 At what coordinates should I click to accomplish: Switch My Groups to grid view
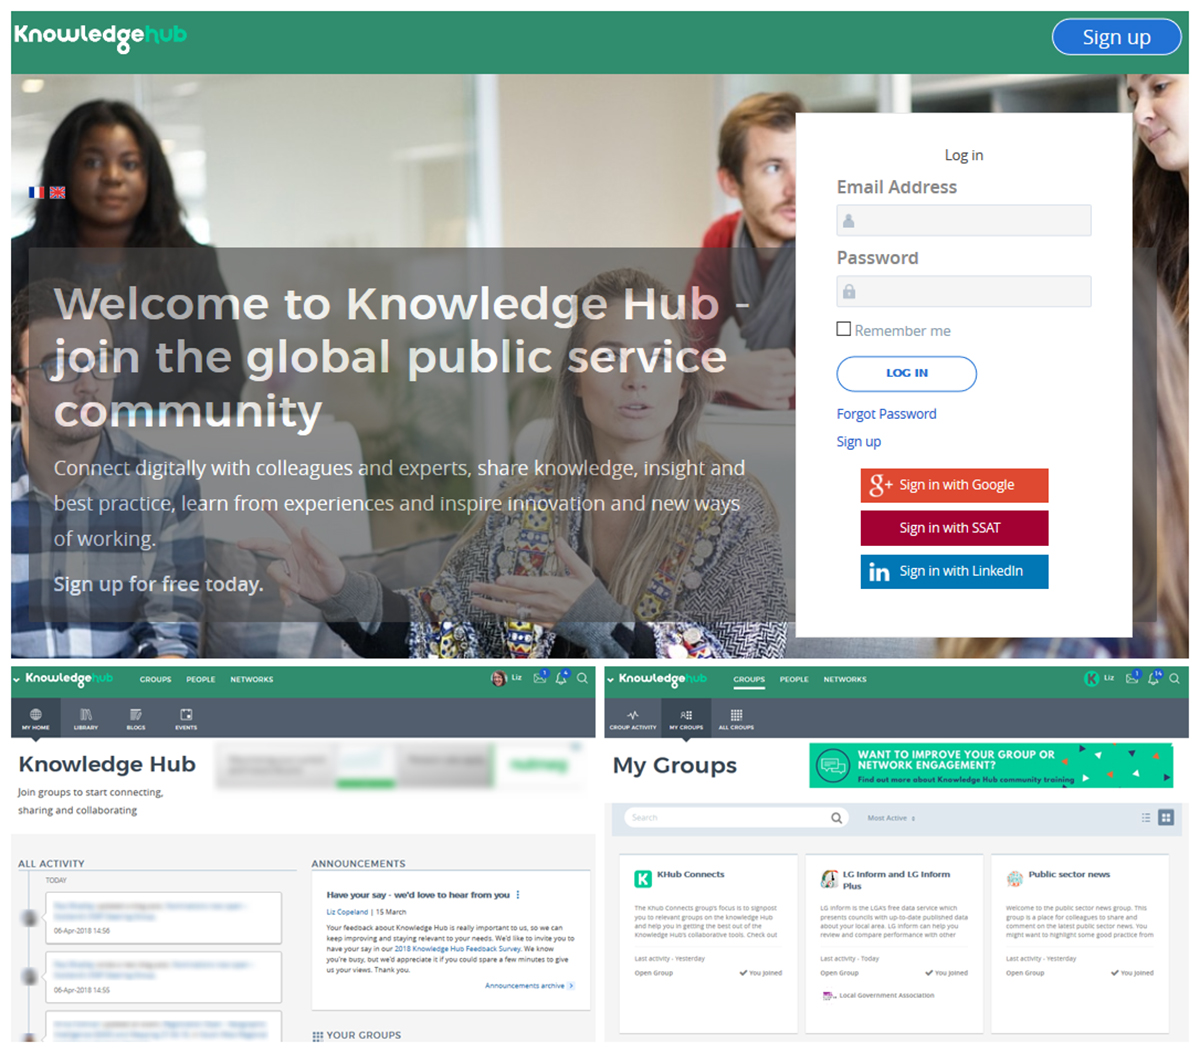click(x=1166, y=818)
